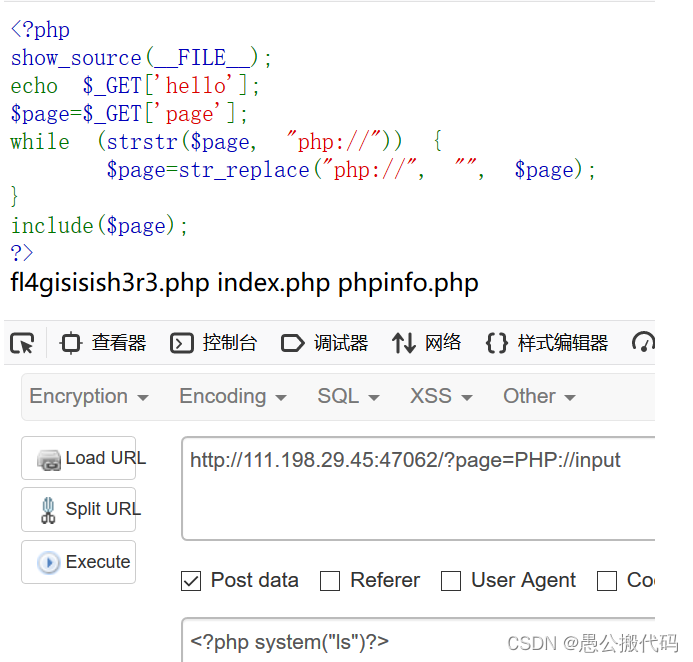Click the show_source(__FILE__) code line

click(x=141, y=58)
